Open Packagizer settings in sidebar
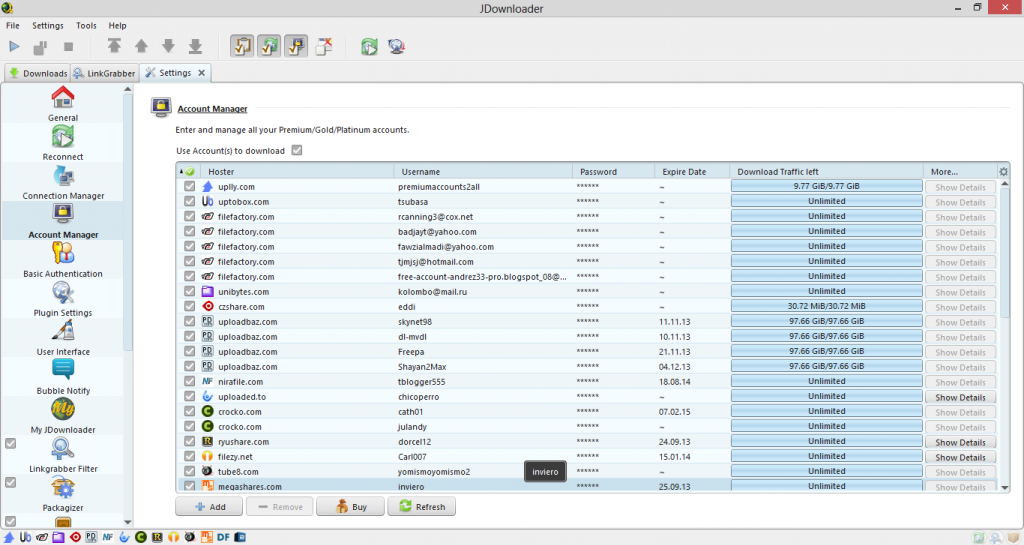The width and height of the screenshot is (1024, 545). coord(63,494)
